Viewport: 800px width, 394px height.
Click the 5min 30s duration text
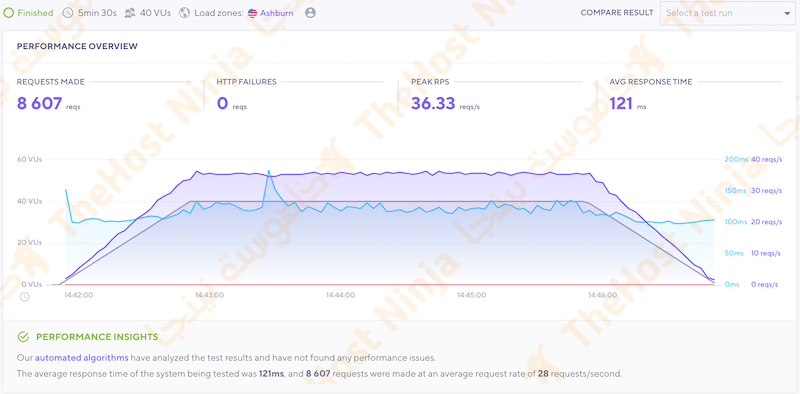97,13
